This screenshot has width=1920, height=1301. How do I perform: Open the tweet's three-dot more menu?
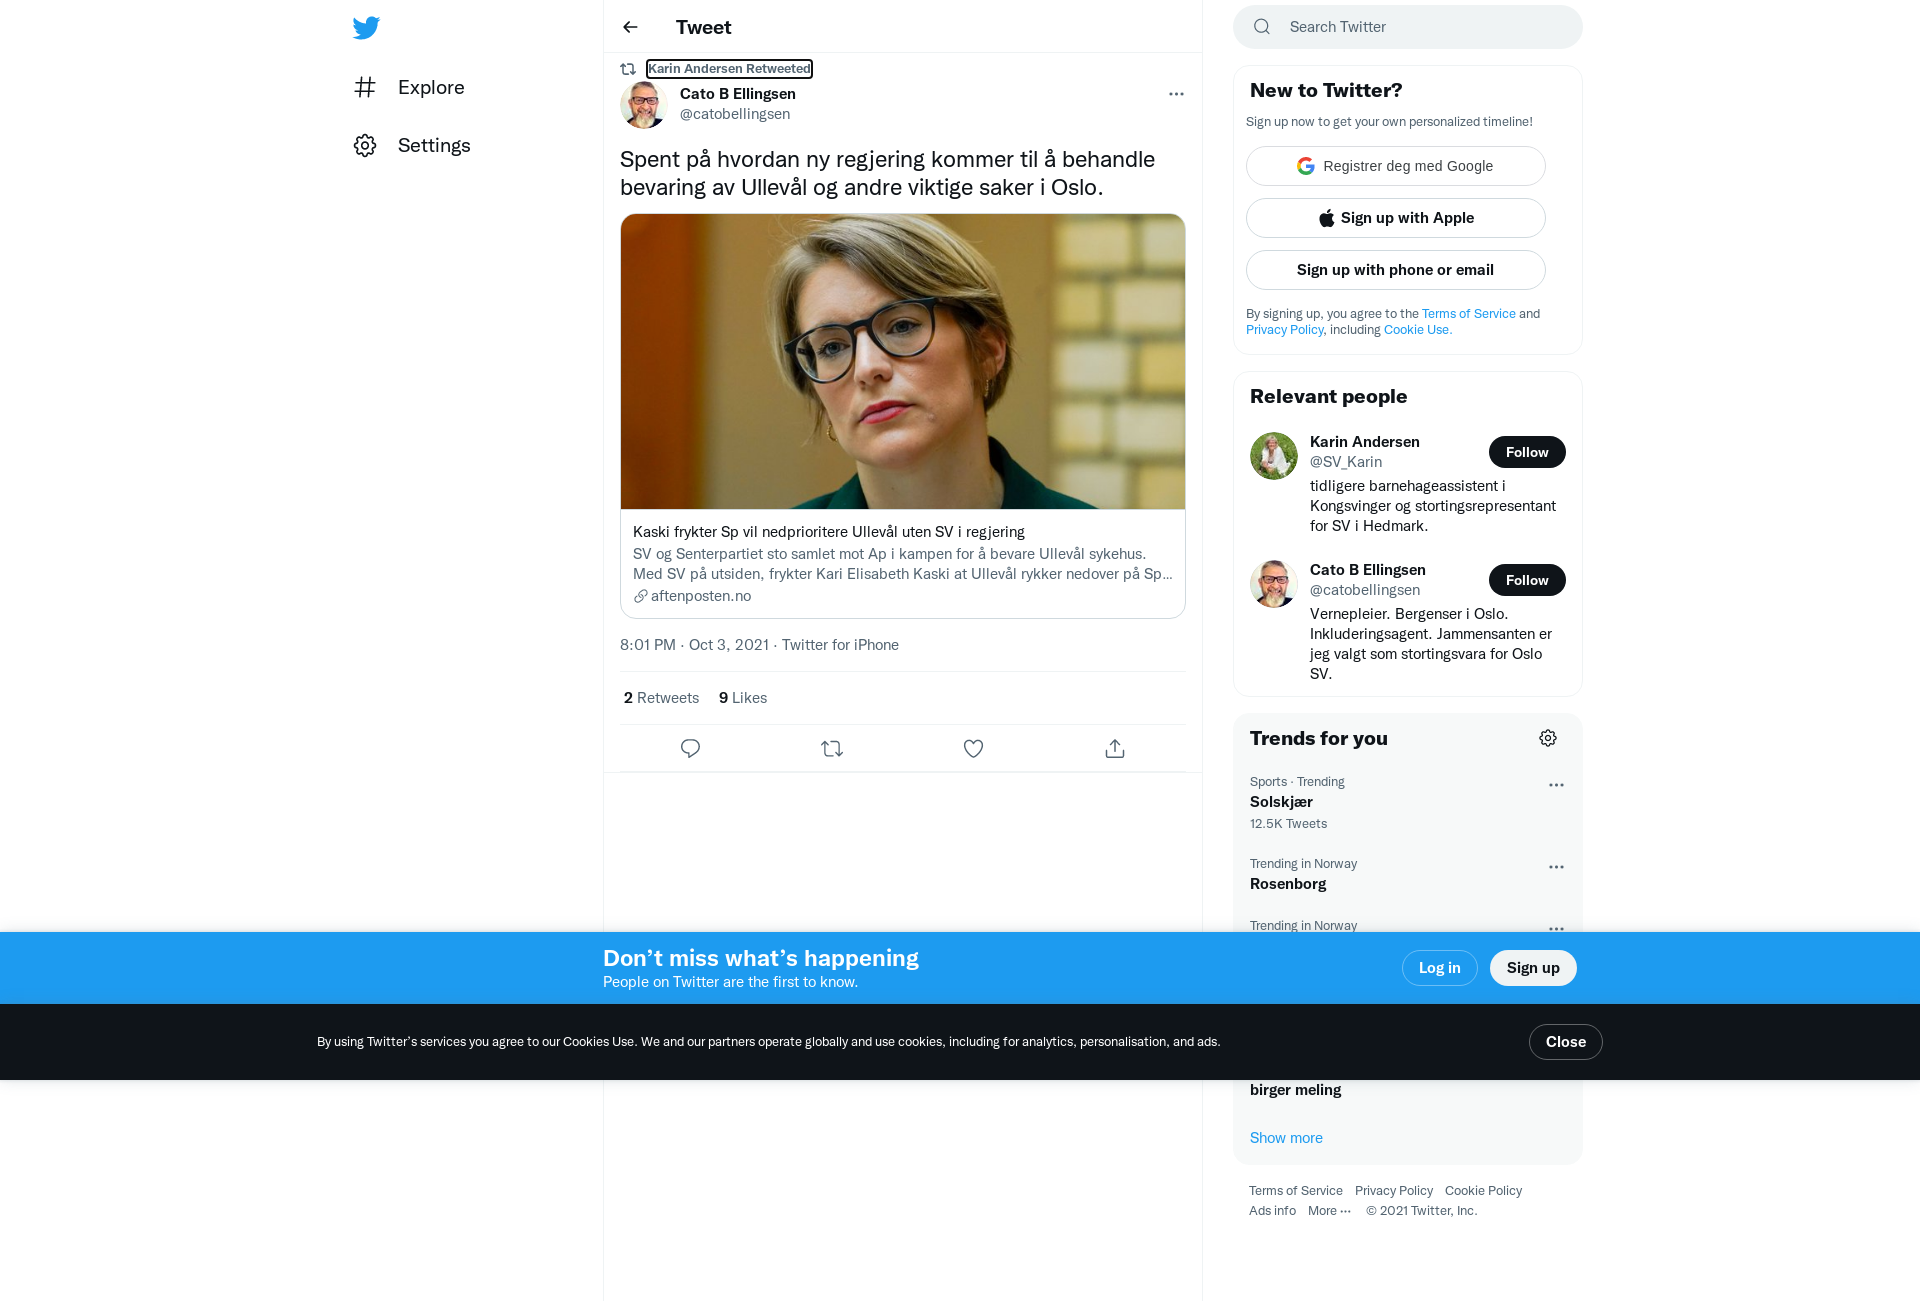(1176, 94)
